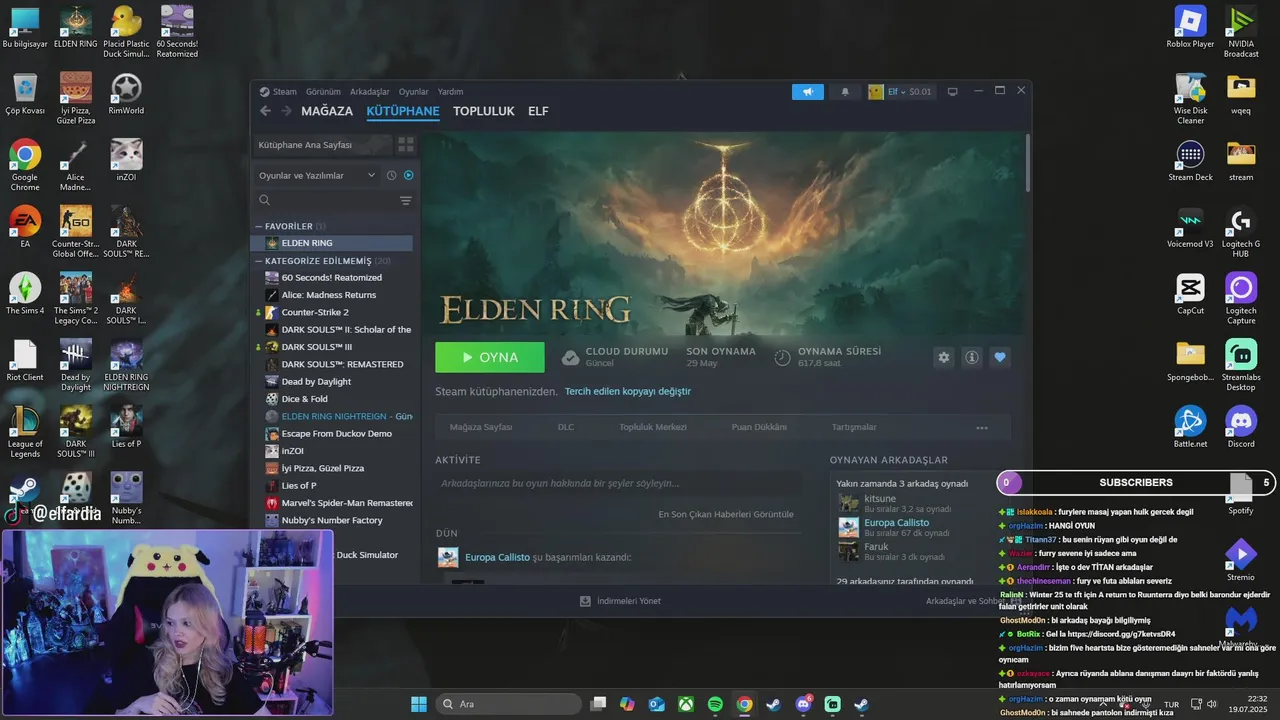Open the Riot Client desktop icon
The width and height of the screenshot is (1280, 720).
[x=25, y=361]
